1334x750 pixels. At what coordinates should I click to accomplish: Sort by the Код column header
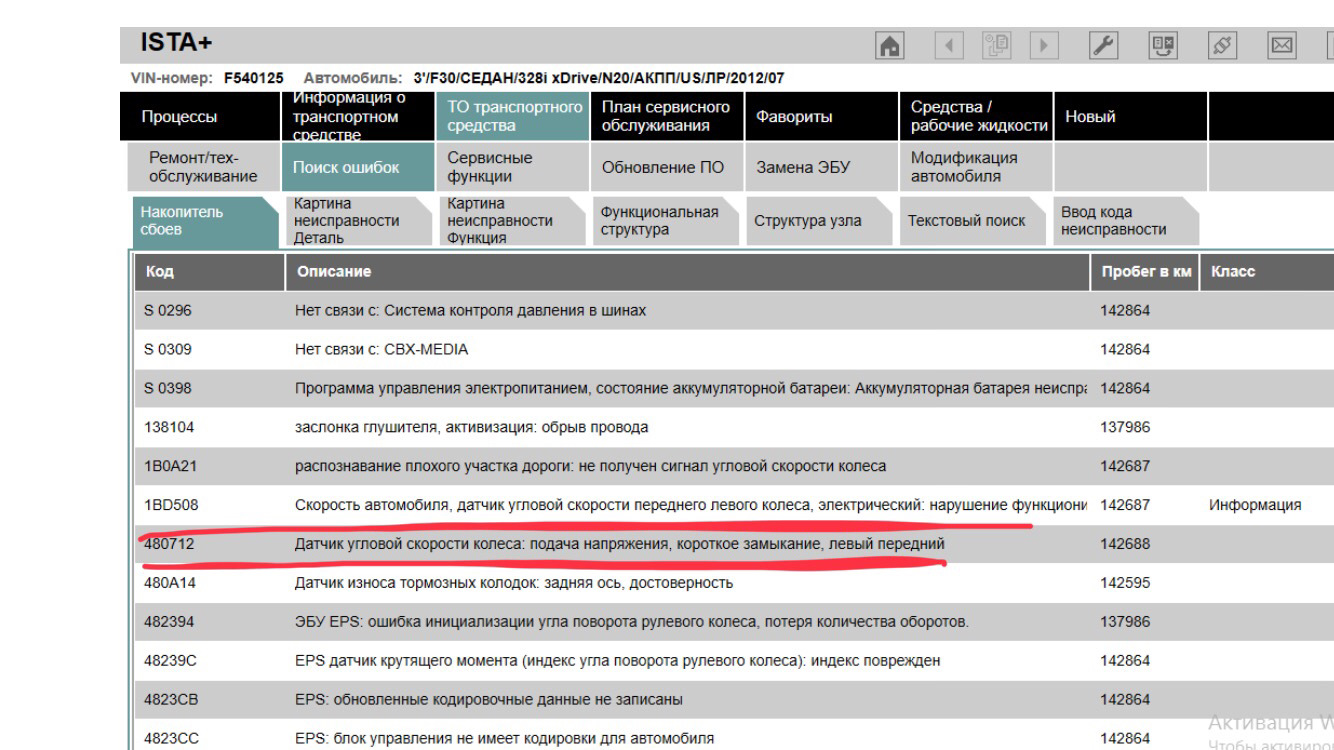(210, 271)
